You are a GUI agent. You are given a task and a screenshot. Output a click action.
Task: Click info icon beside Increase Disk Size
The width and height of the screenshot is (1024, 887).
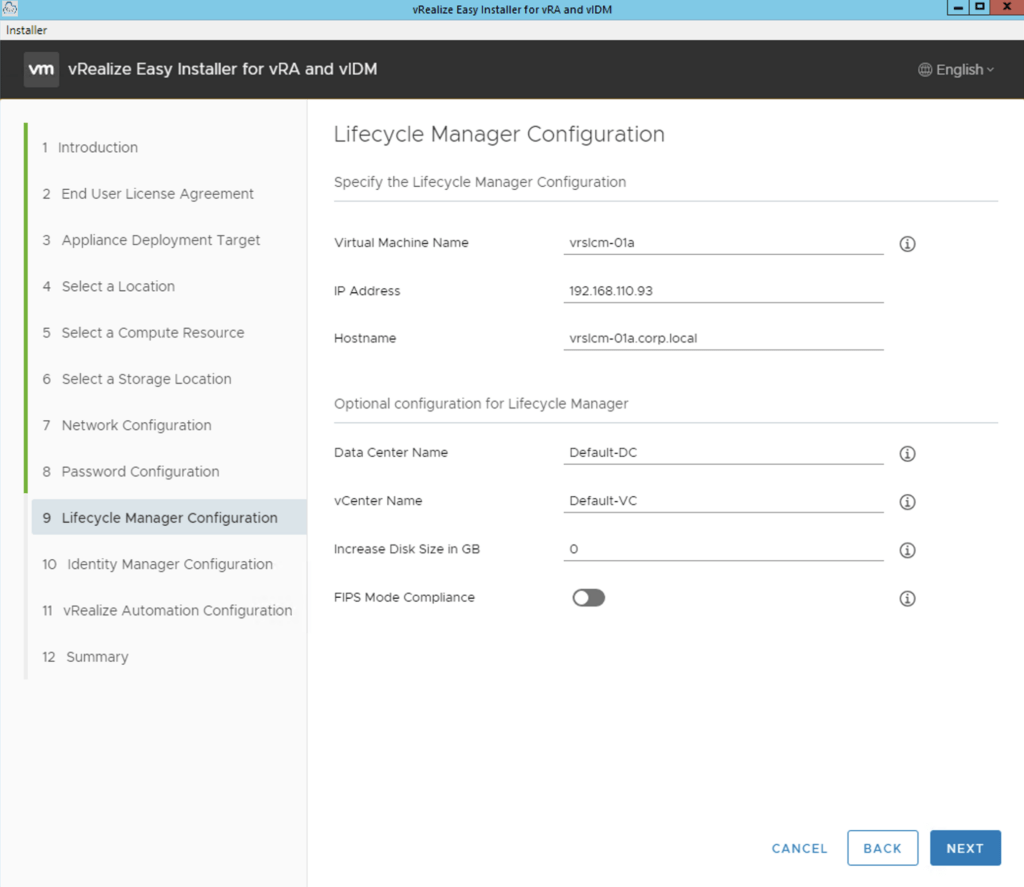pos(907,550)
